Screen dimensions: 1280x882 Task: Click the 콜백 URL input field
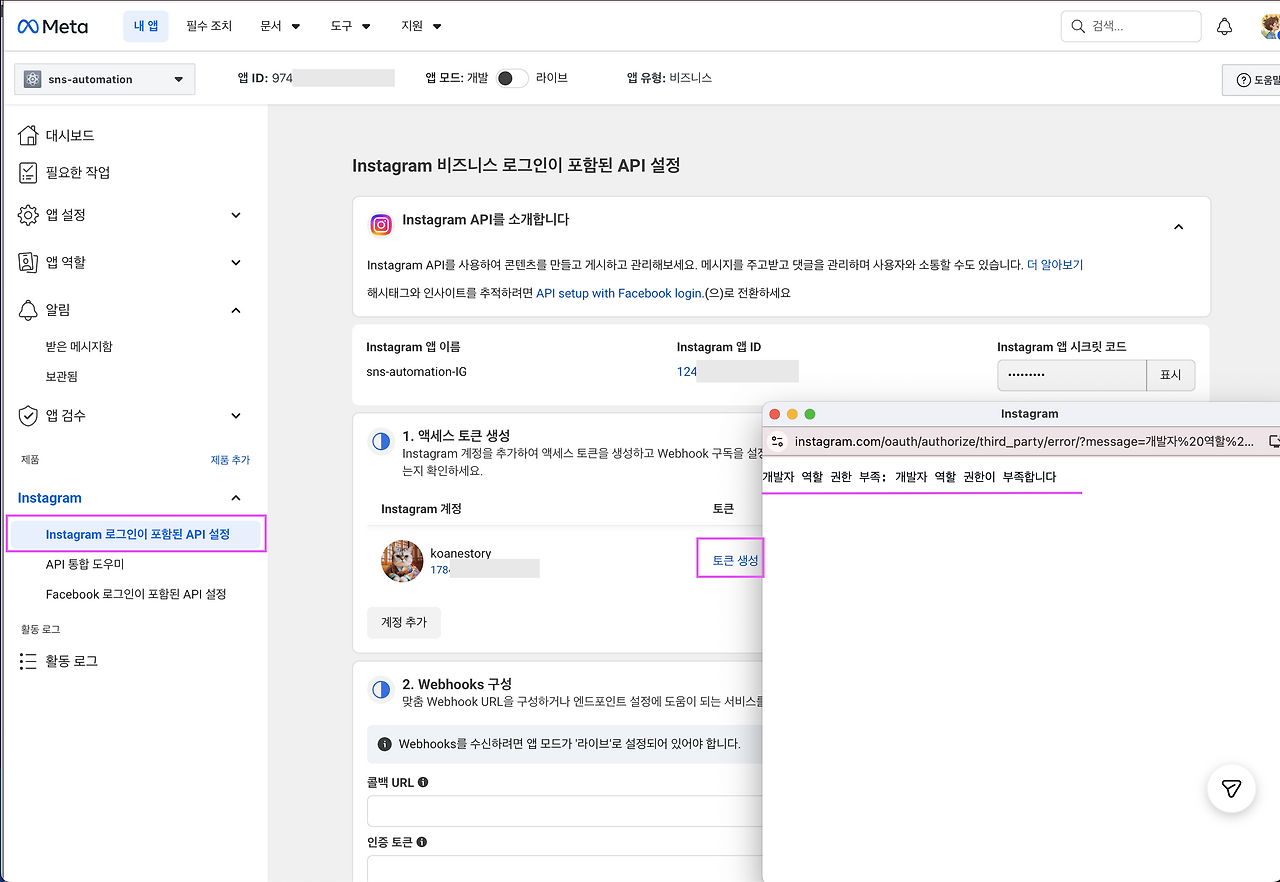565,811
